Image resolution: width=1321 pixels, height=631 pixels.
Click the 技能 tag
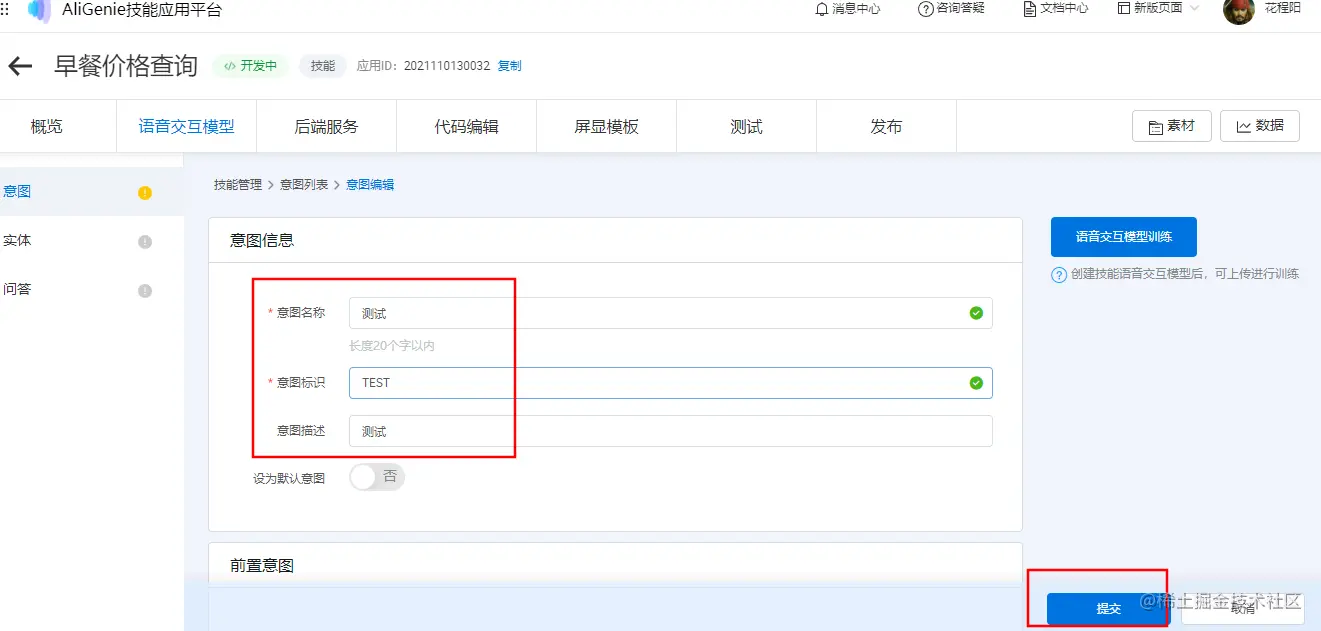tap(323, 66)
